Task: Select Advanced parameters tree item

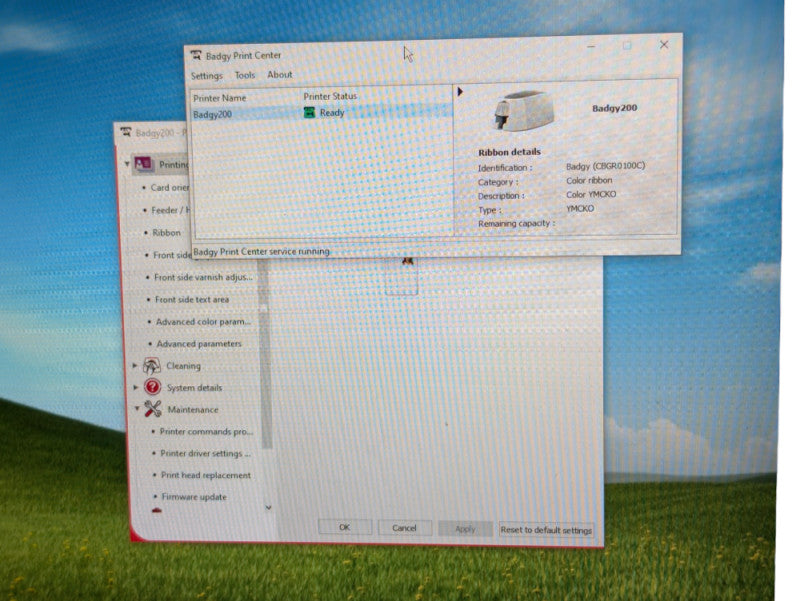Action: (x=199, y=344)
